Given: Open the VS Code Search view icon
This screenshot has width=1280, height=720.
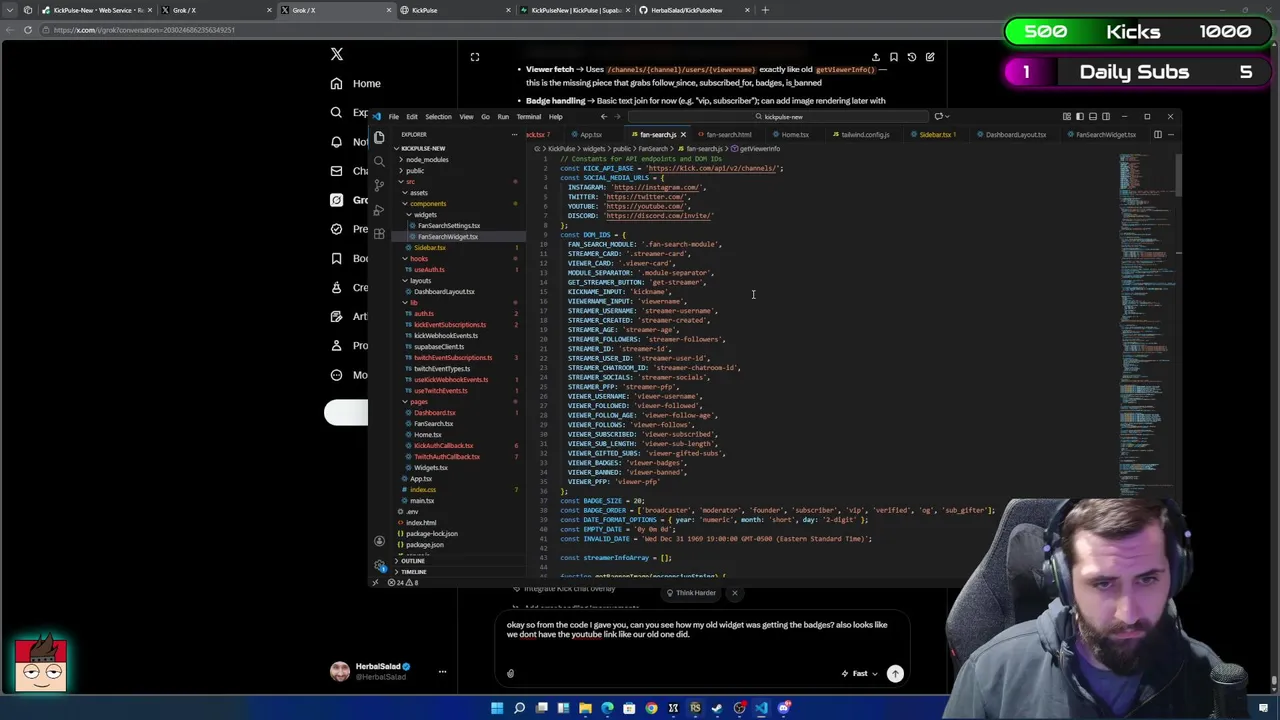Looking at the screenshot, I should (379, 161).
